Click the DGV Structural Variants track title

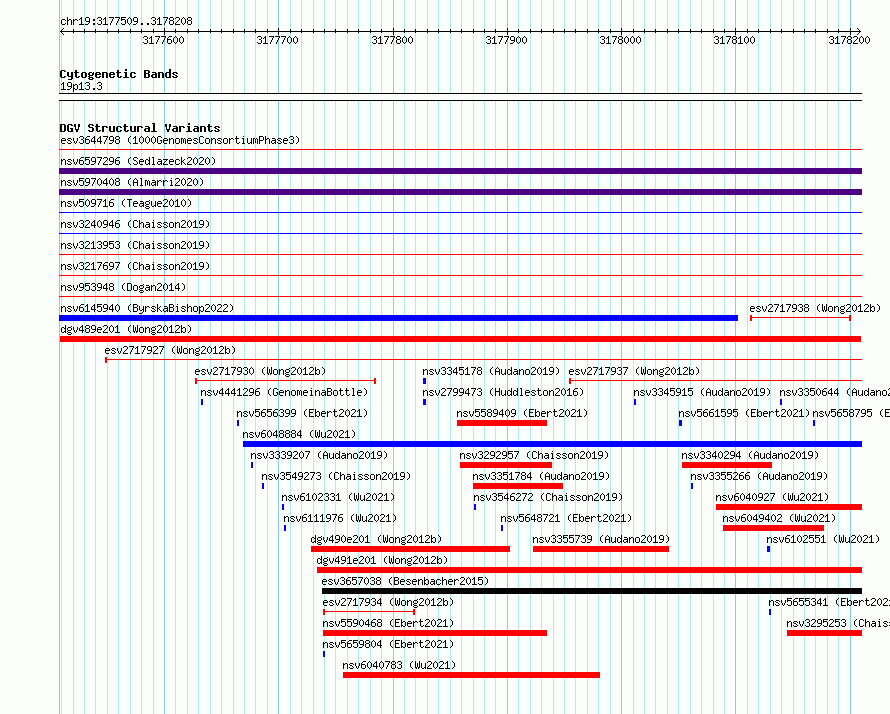(139, 128)
